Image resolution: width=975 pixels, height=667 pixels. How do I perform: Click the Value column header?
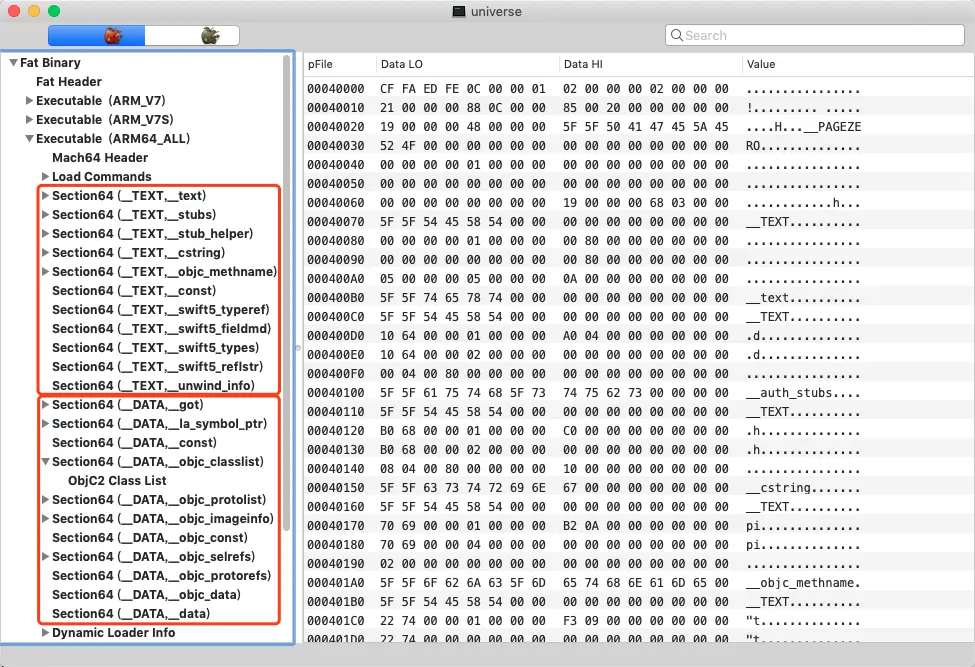tap(857, 64)
